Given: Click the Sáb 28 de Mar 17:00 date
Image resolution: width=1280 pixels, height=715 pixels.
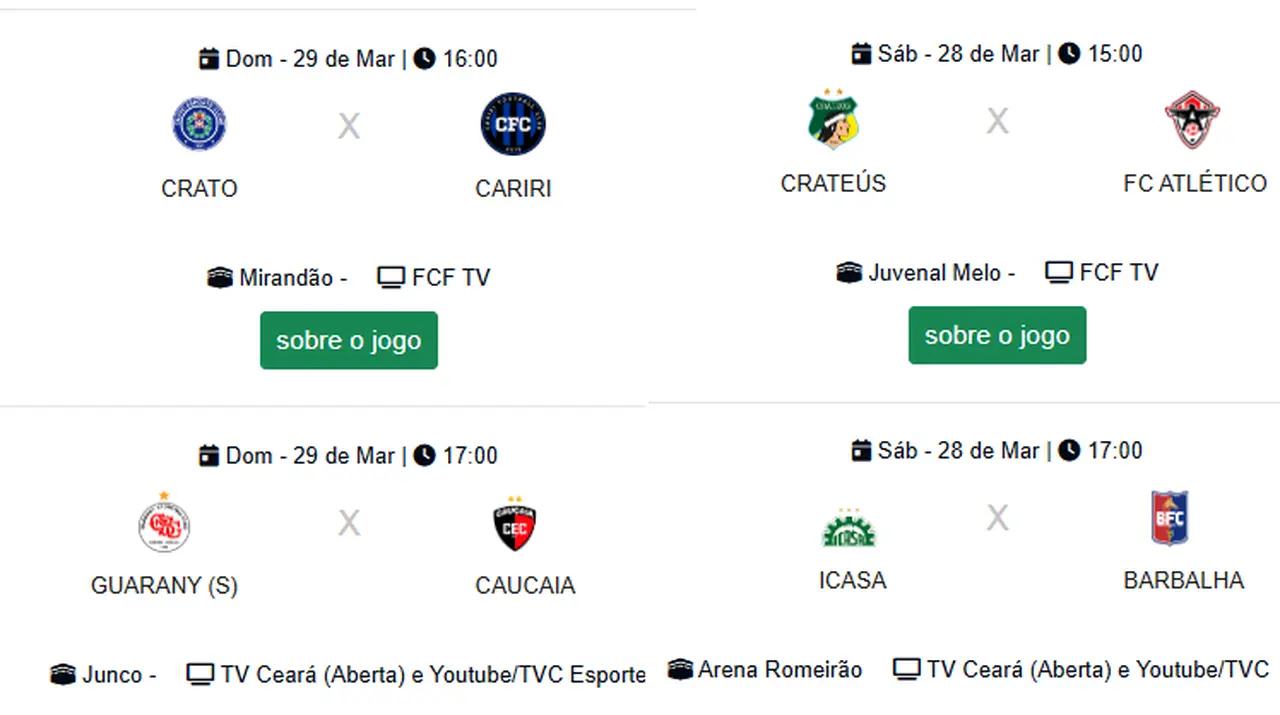Looking at the screenshot, I should (x=958, y=450).
